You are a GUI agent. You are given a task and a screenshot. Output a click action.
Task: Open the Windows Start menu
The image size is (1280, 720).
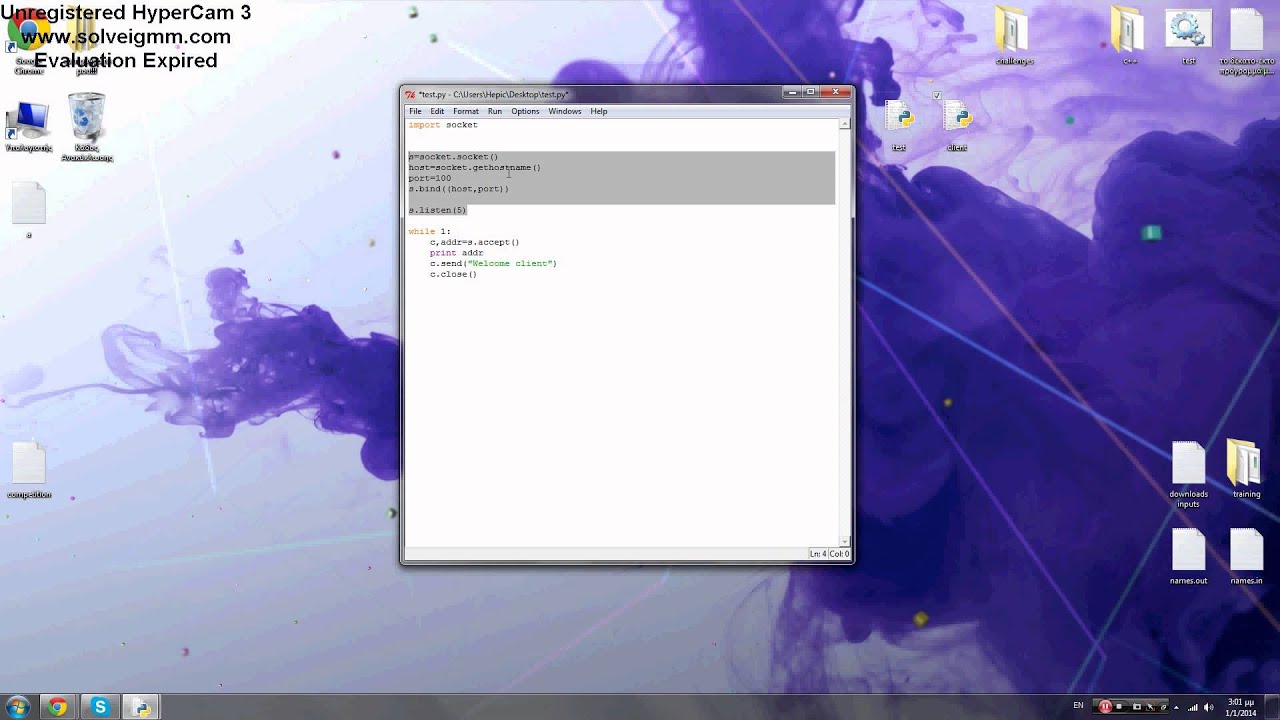click(17, 707)
